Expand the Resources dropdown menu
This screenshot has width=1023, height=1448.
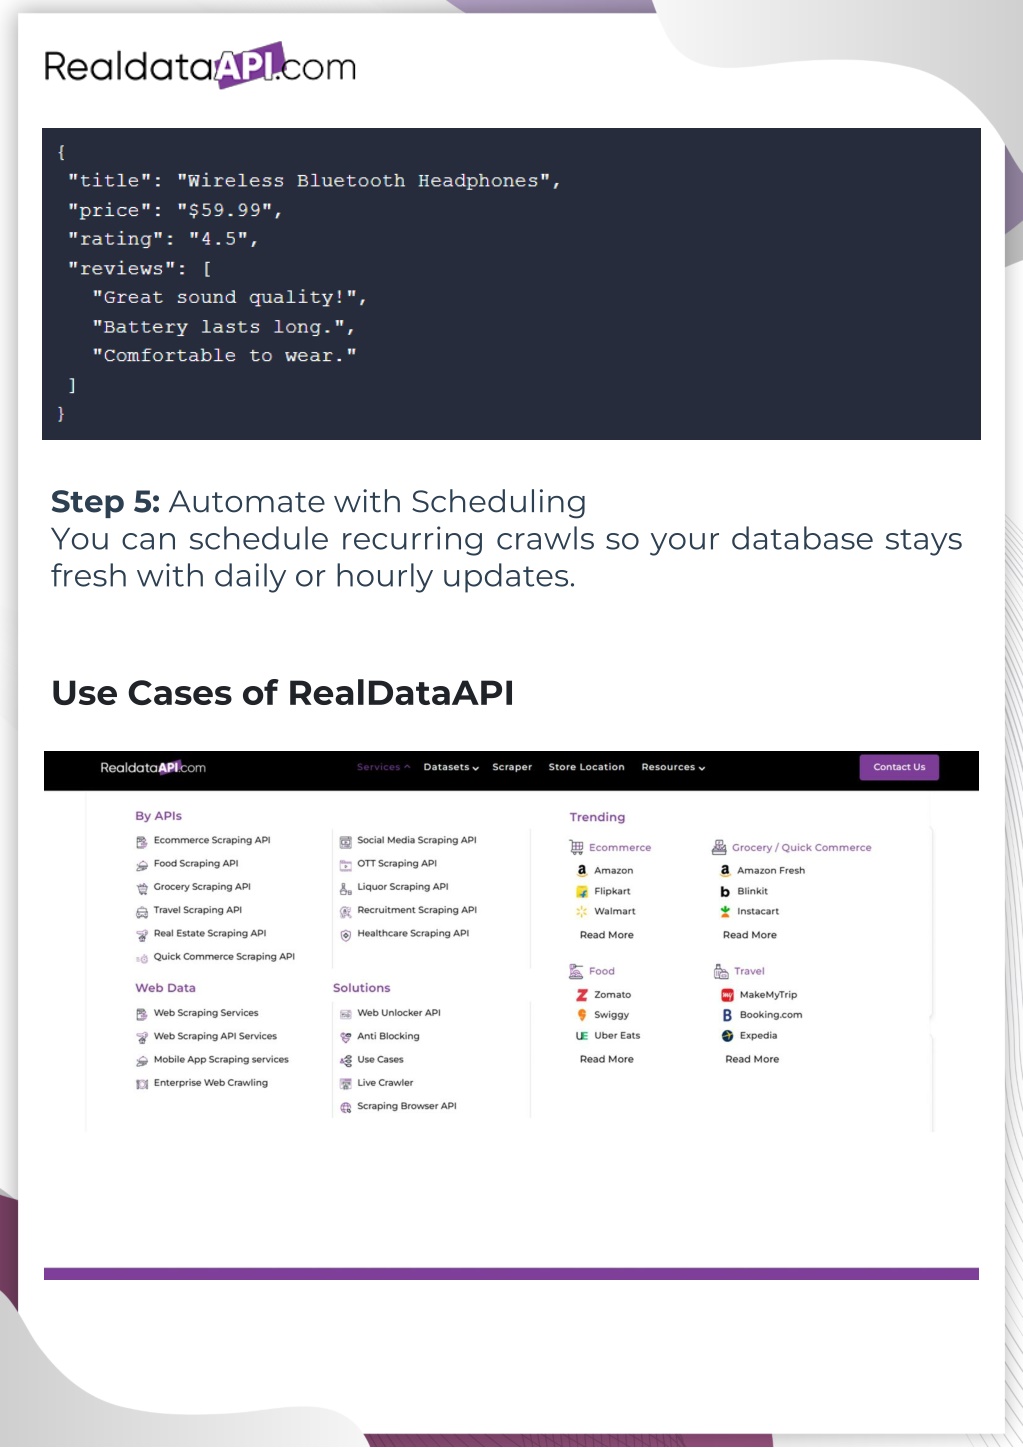(673, 767)
